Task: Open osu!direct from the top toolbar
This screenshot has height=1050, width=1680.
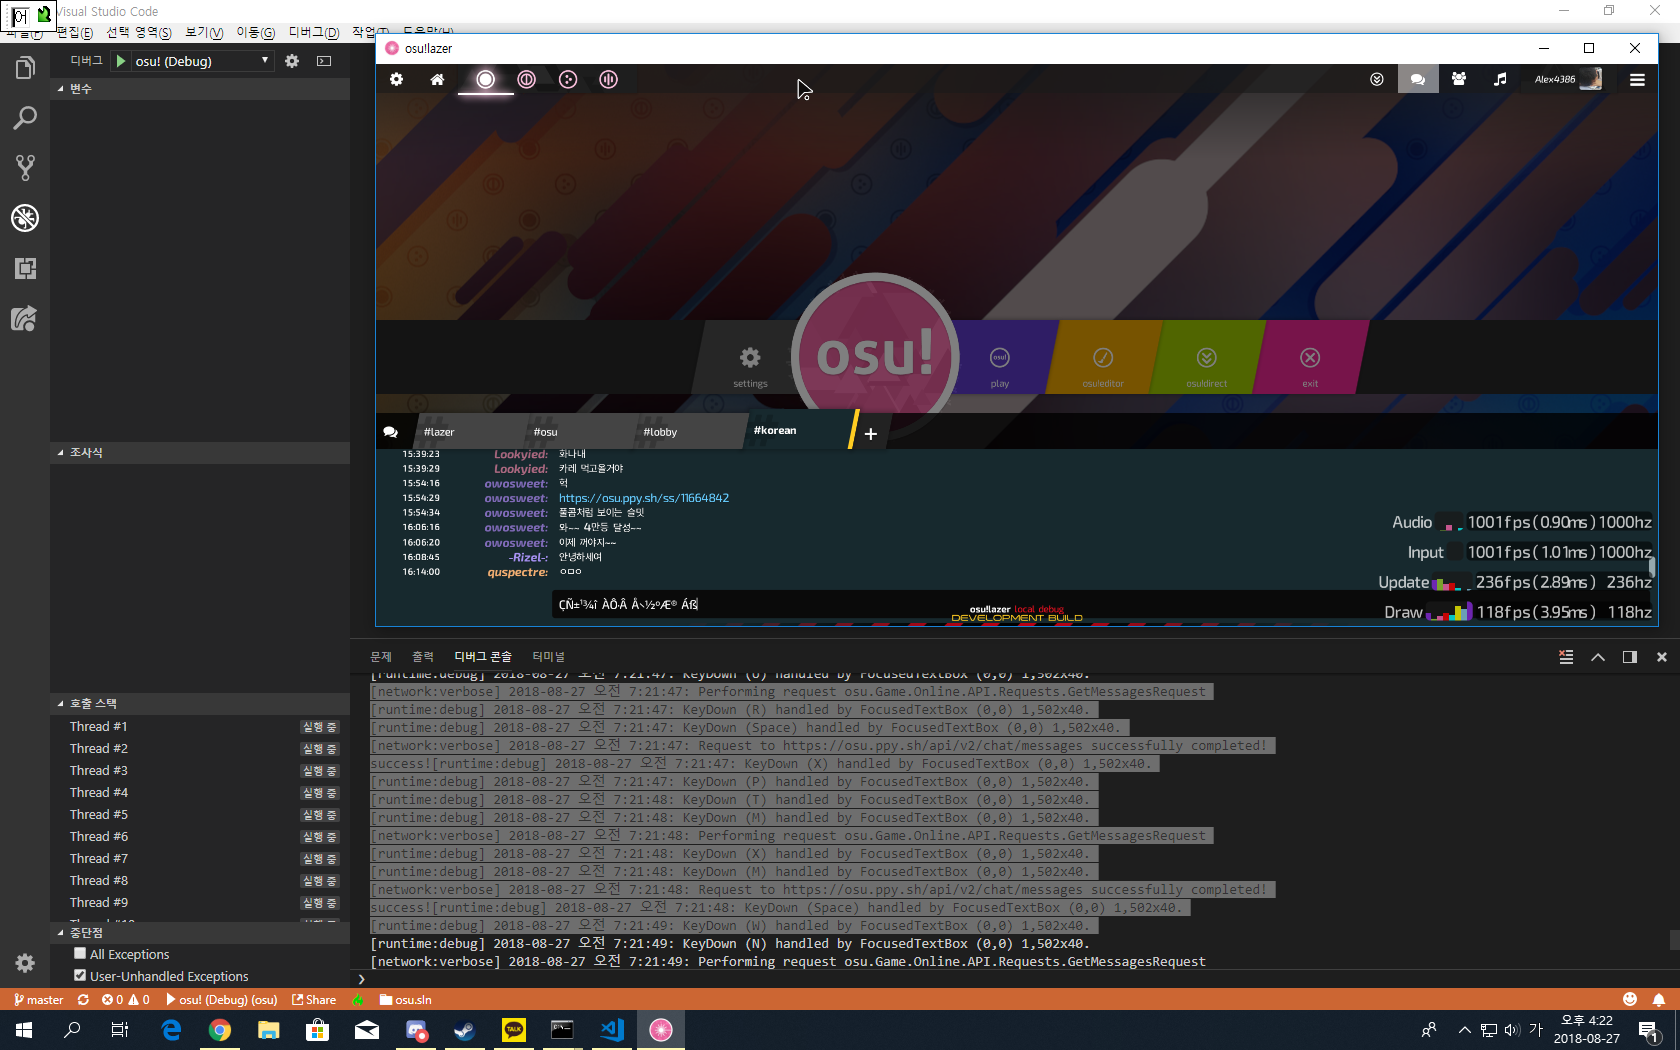Action: point(1377,79)
